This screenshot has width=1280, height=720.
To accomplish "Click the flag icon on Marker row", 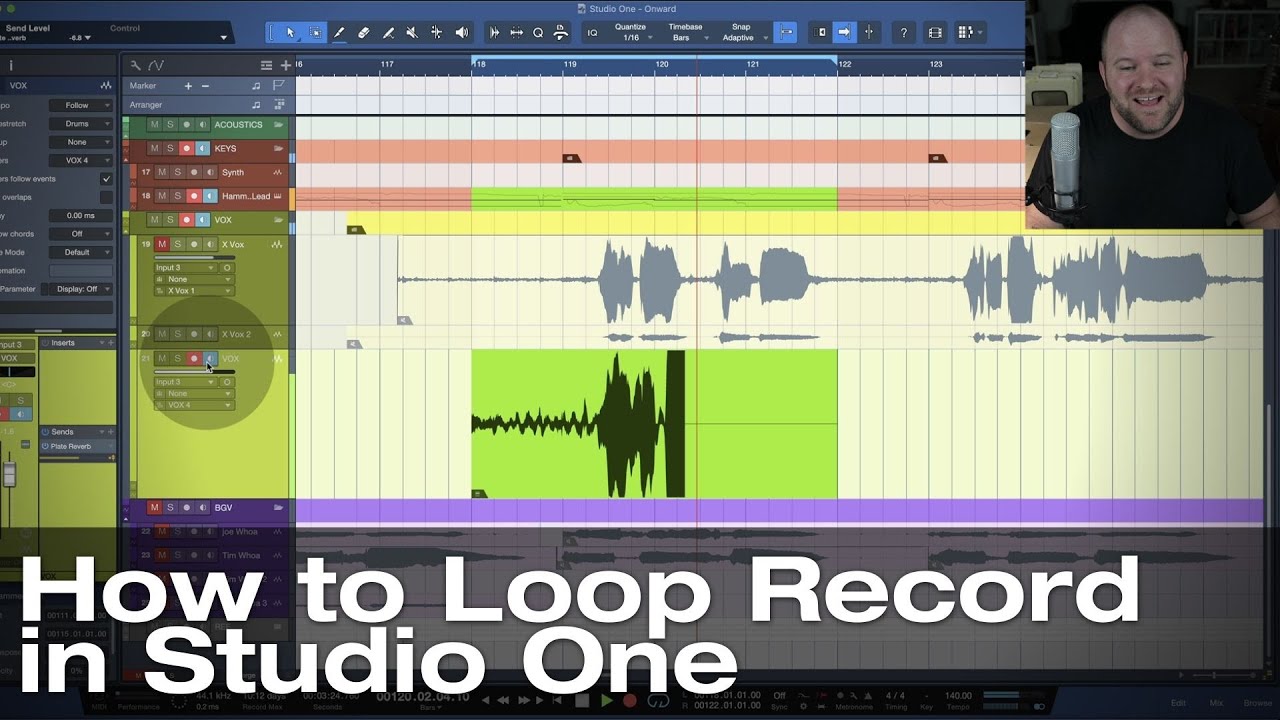I will (x=278, y=86).
